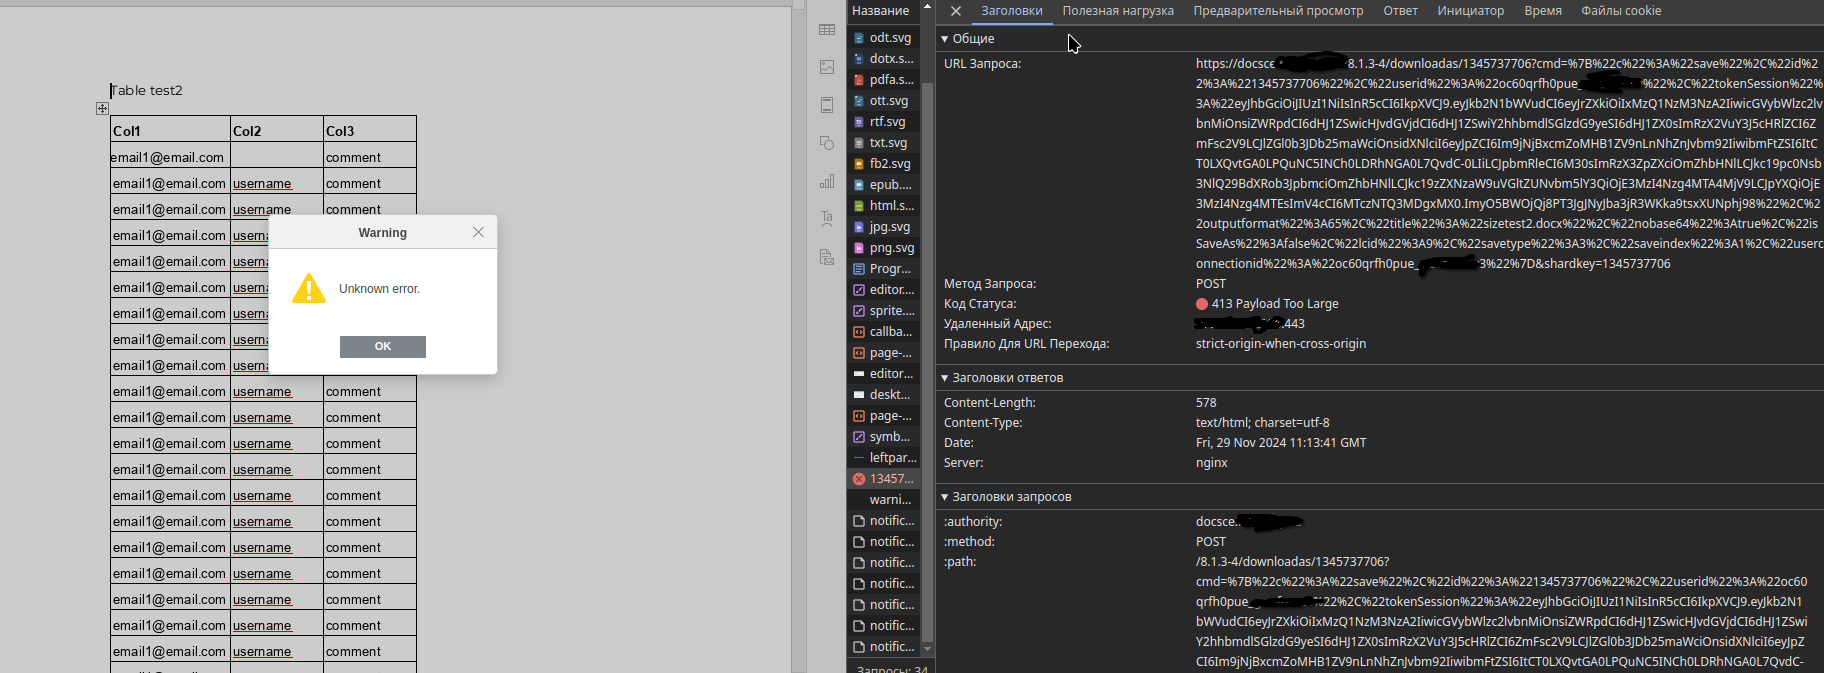1824x673 pixels.
Task: Click the table move handle icon
Action: point(102,108)
